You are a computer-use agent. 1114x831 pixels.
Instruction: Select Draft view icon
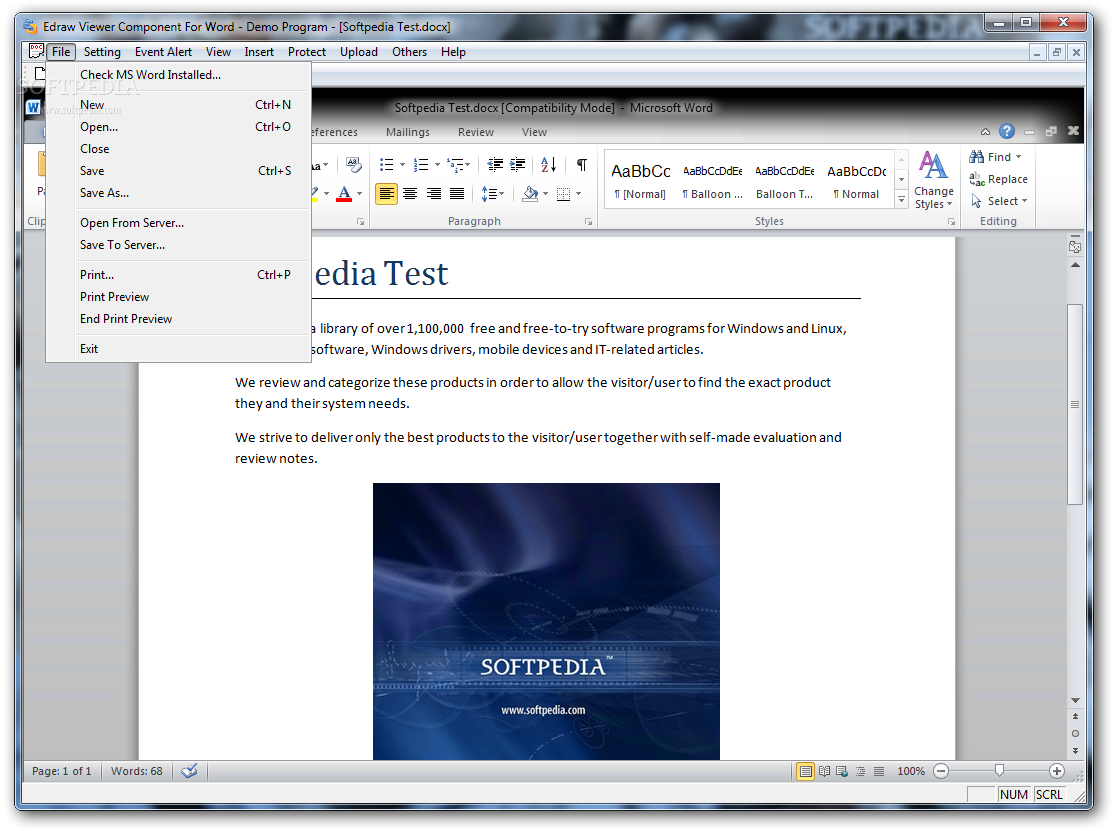pyautogui.click(x=879, y=771)
